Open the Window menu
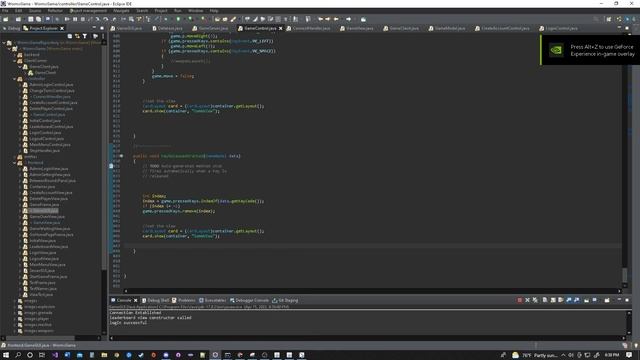Image resolution: width=640 pixels, height=360 pixels. click(x=196, y=11)
